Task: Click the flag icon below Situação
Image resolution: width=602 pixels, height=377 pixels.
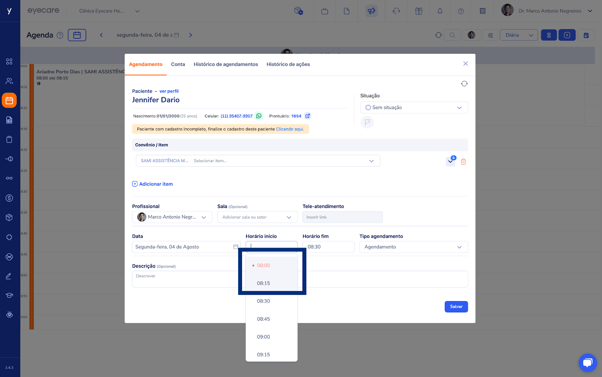Action: (367, 122)
